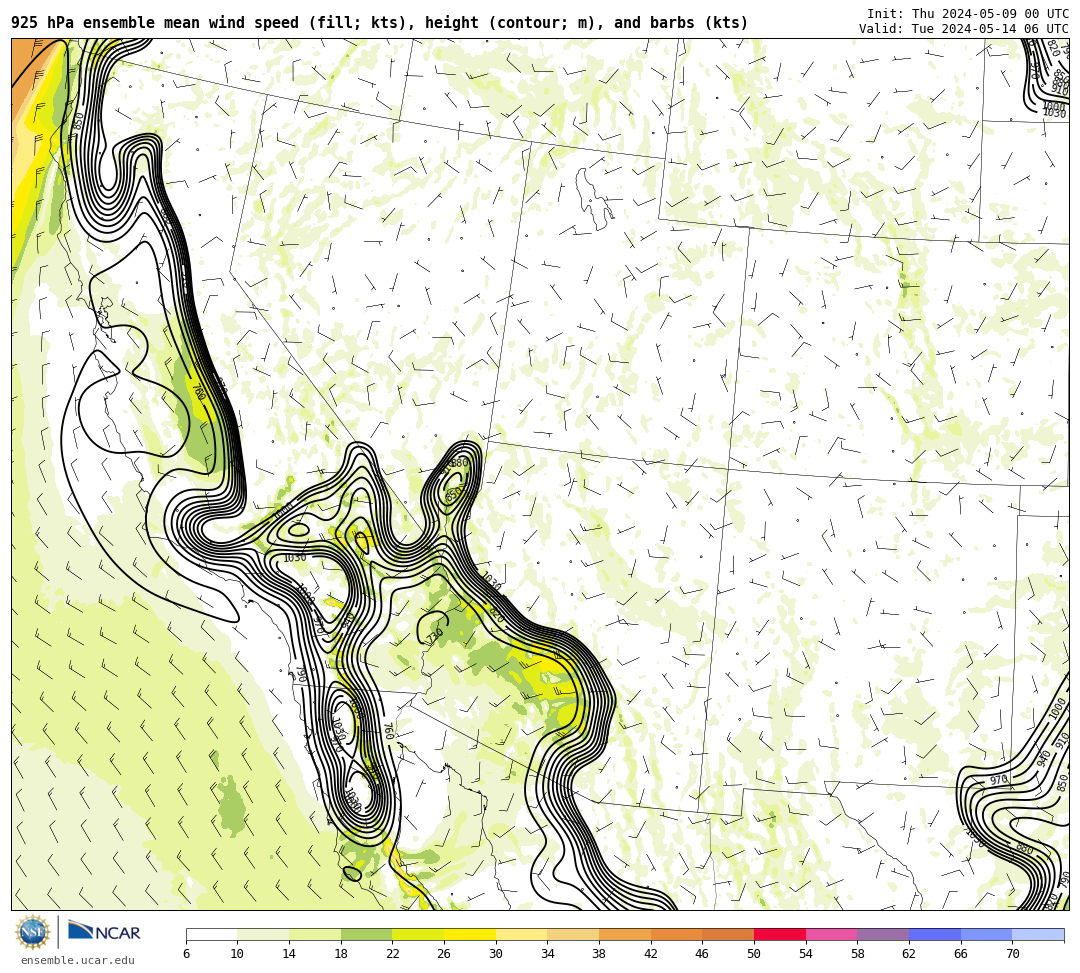Click the colorbar tick label 58
Viewport: 1080px width, 973px height.
point(858,954)
